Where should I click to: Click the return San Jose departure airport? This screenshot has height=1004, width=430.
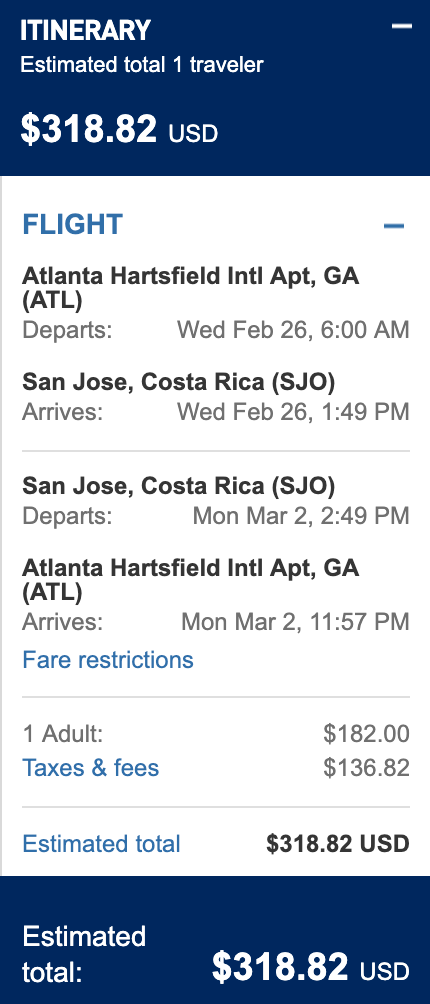pos(179,486)
